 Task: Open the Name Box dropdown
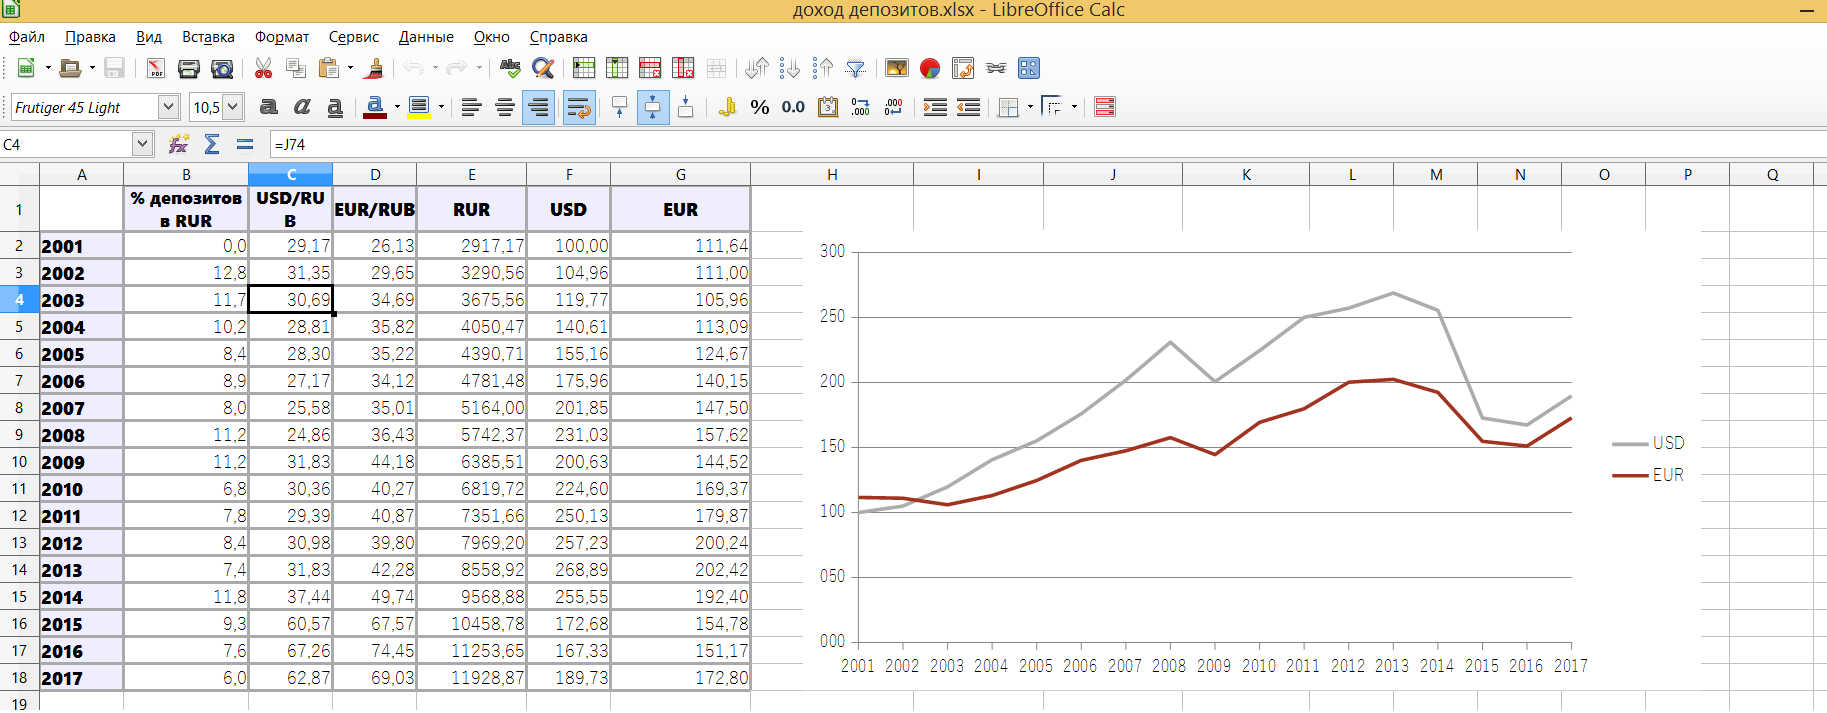coord(142,144)
